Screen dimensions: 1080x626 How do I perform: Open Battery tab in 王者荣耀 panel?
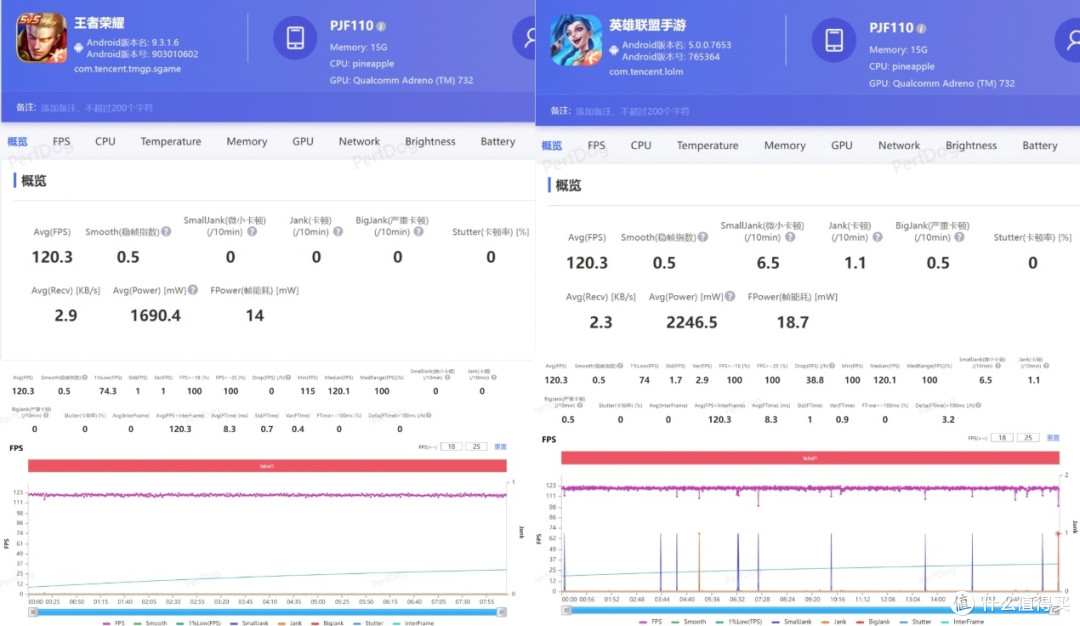498,141
